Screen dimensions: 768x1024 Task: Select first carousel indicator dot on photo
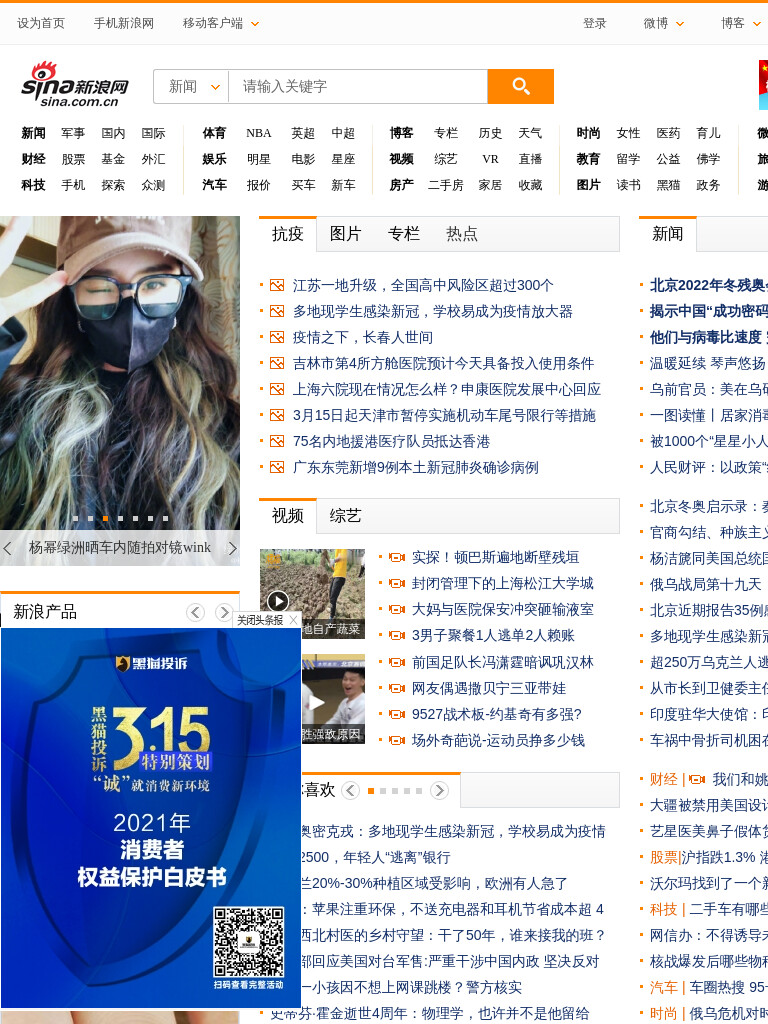click(x=75, y=519)
